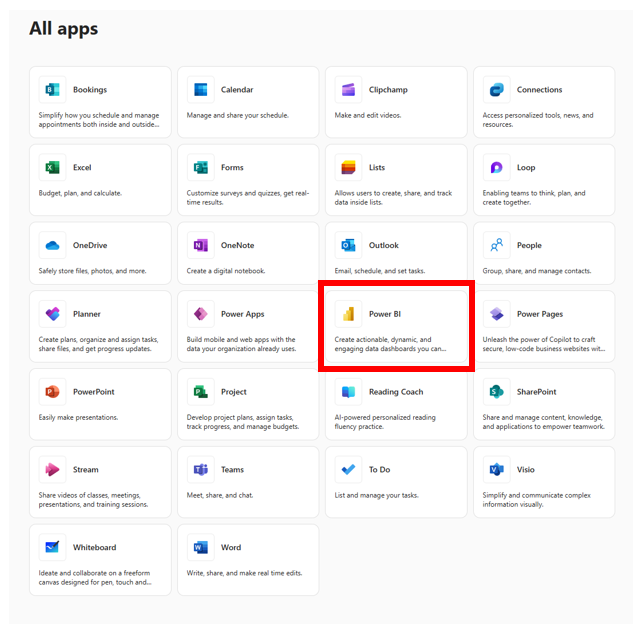Click 'Safely store files, photos, and more.'
The width and height of the screenshot is (642, 637).
point(93,271)
